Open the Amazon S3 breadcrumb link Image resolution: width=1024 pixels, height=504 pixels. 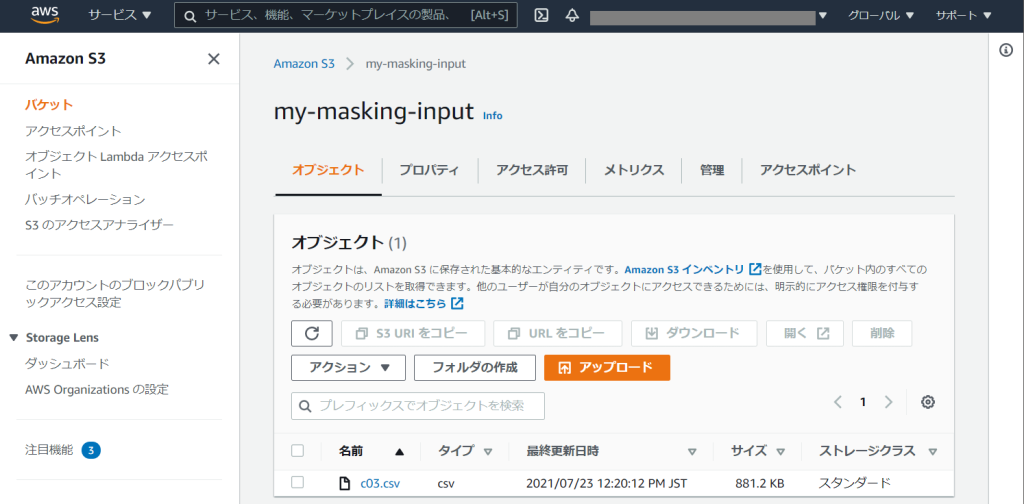click(304, 63)
